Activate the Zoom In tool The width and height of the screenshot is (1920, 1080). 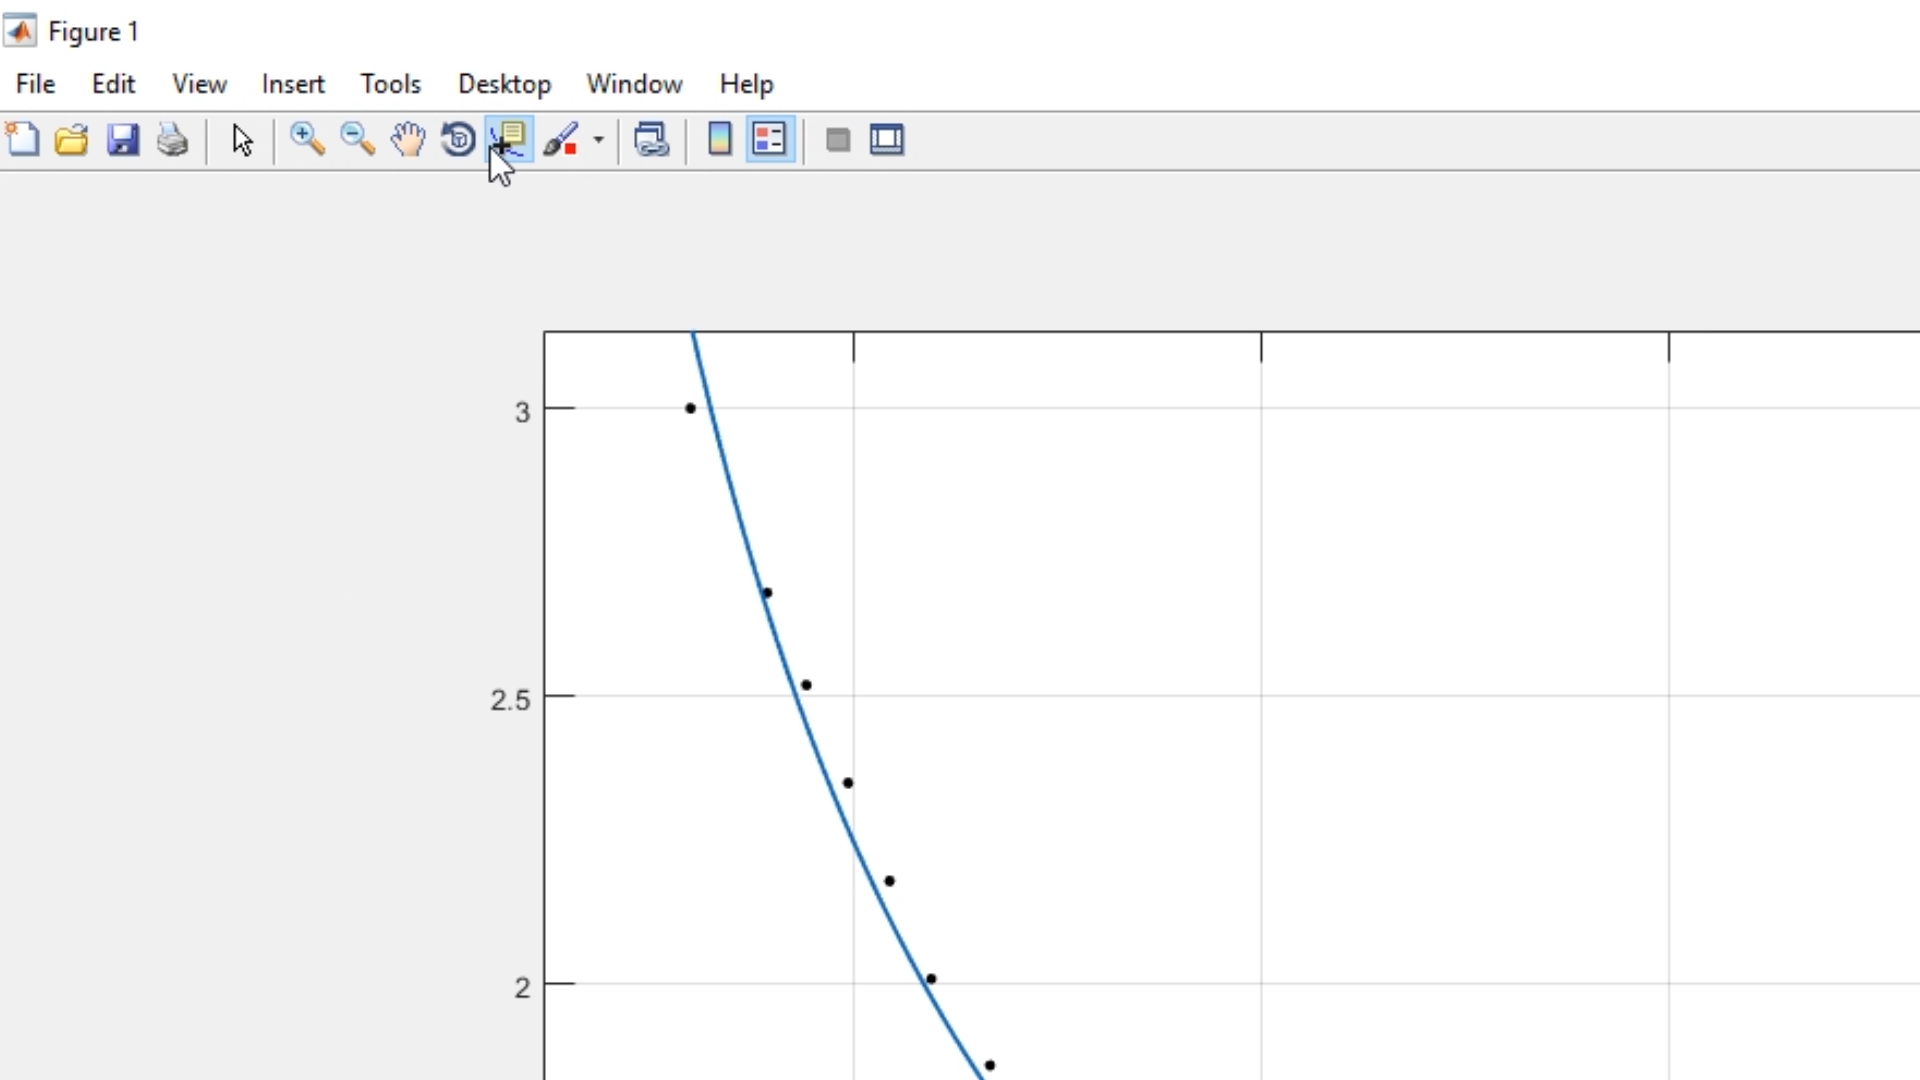pos(307,140)
